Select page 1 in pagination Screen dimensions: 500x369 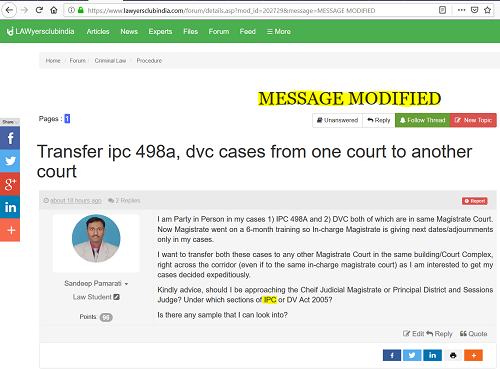click(67, 119)
